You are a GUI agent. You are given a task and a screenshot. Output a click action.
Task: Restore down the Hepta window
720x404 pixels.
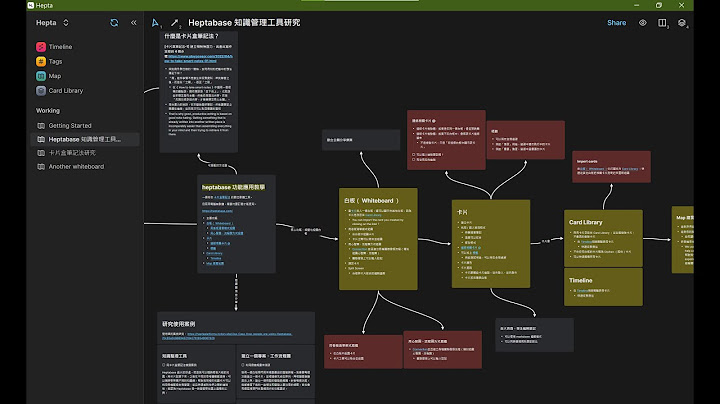[659, 6]
